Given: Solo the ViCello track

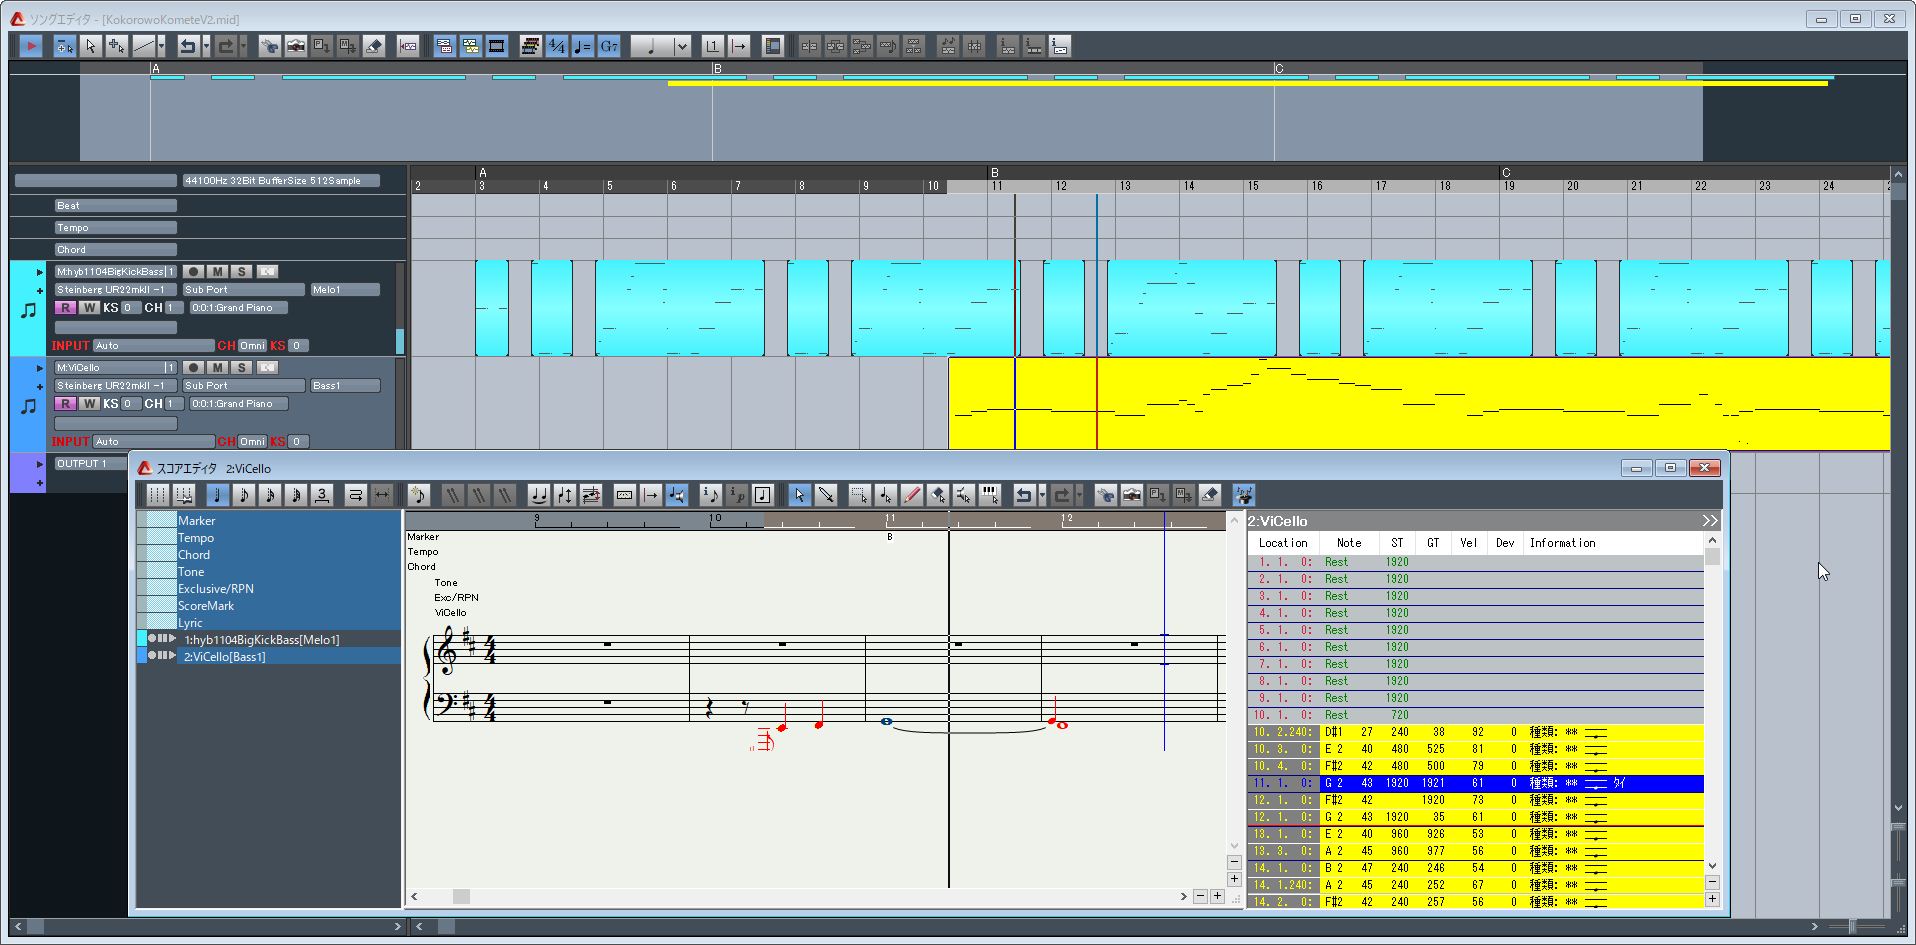Looking at the screenshot, I should coord(242,368).
